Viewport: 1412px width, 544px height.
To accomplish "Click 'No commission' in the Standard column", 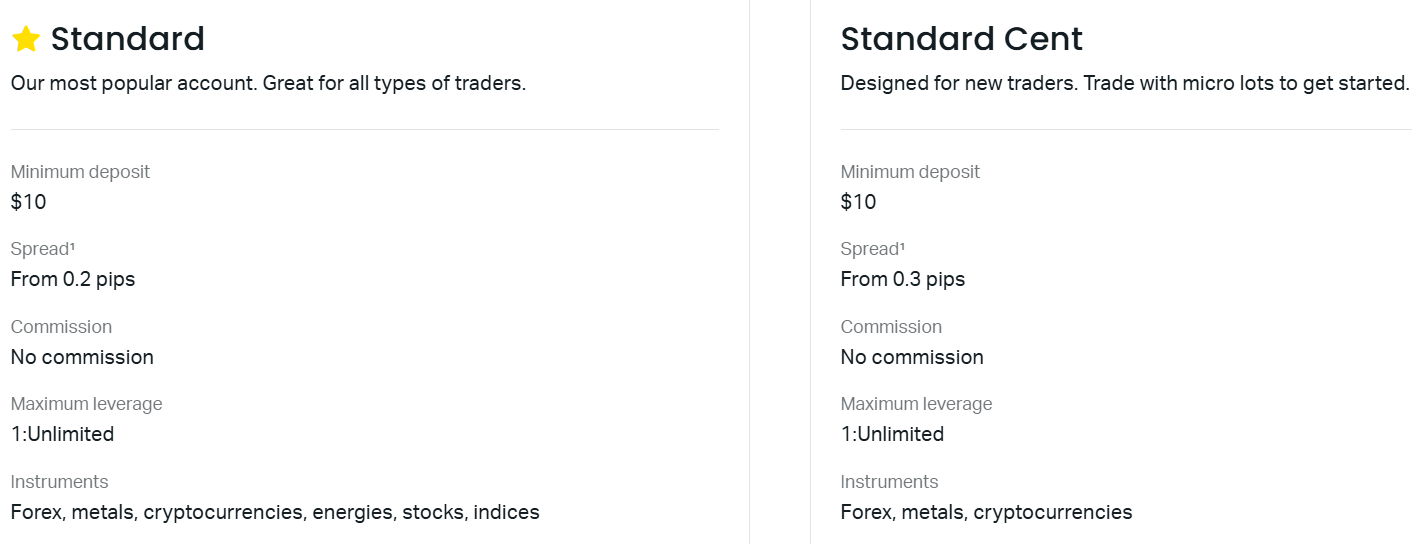I will (x=82, y=357).
